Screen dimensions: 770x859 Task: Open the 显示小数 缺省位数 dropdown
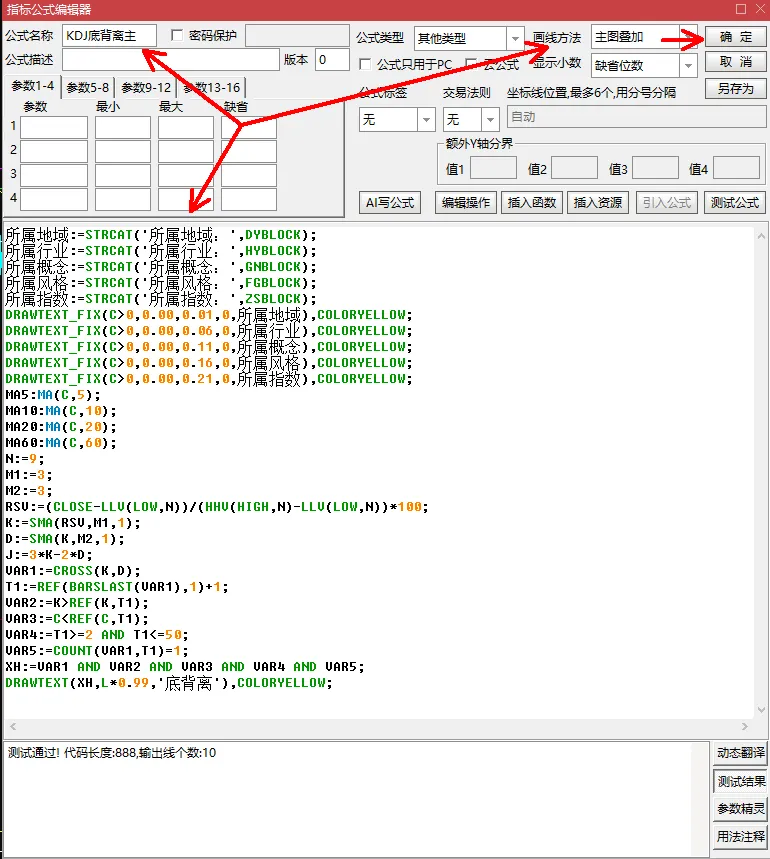point(688,66)
